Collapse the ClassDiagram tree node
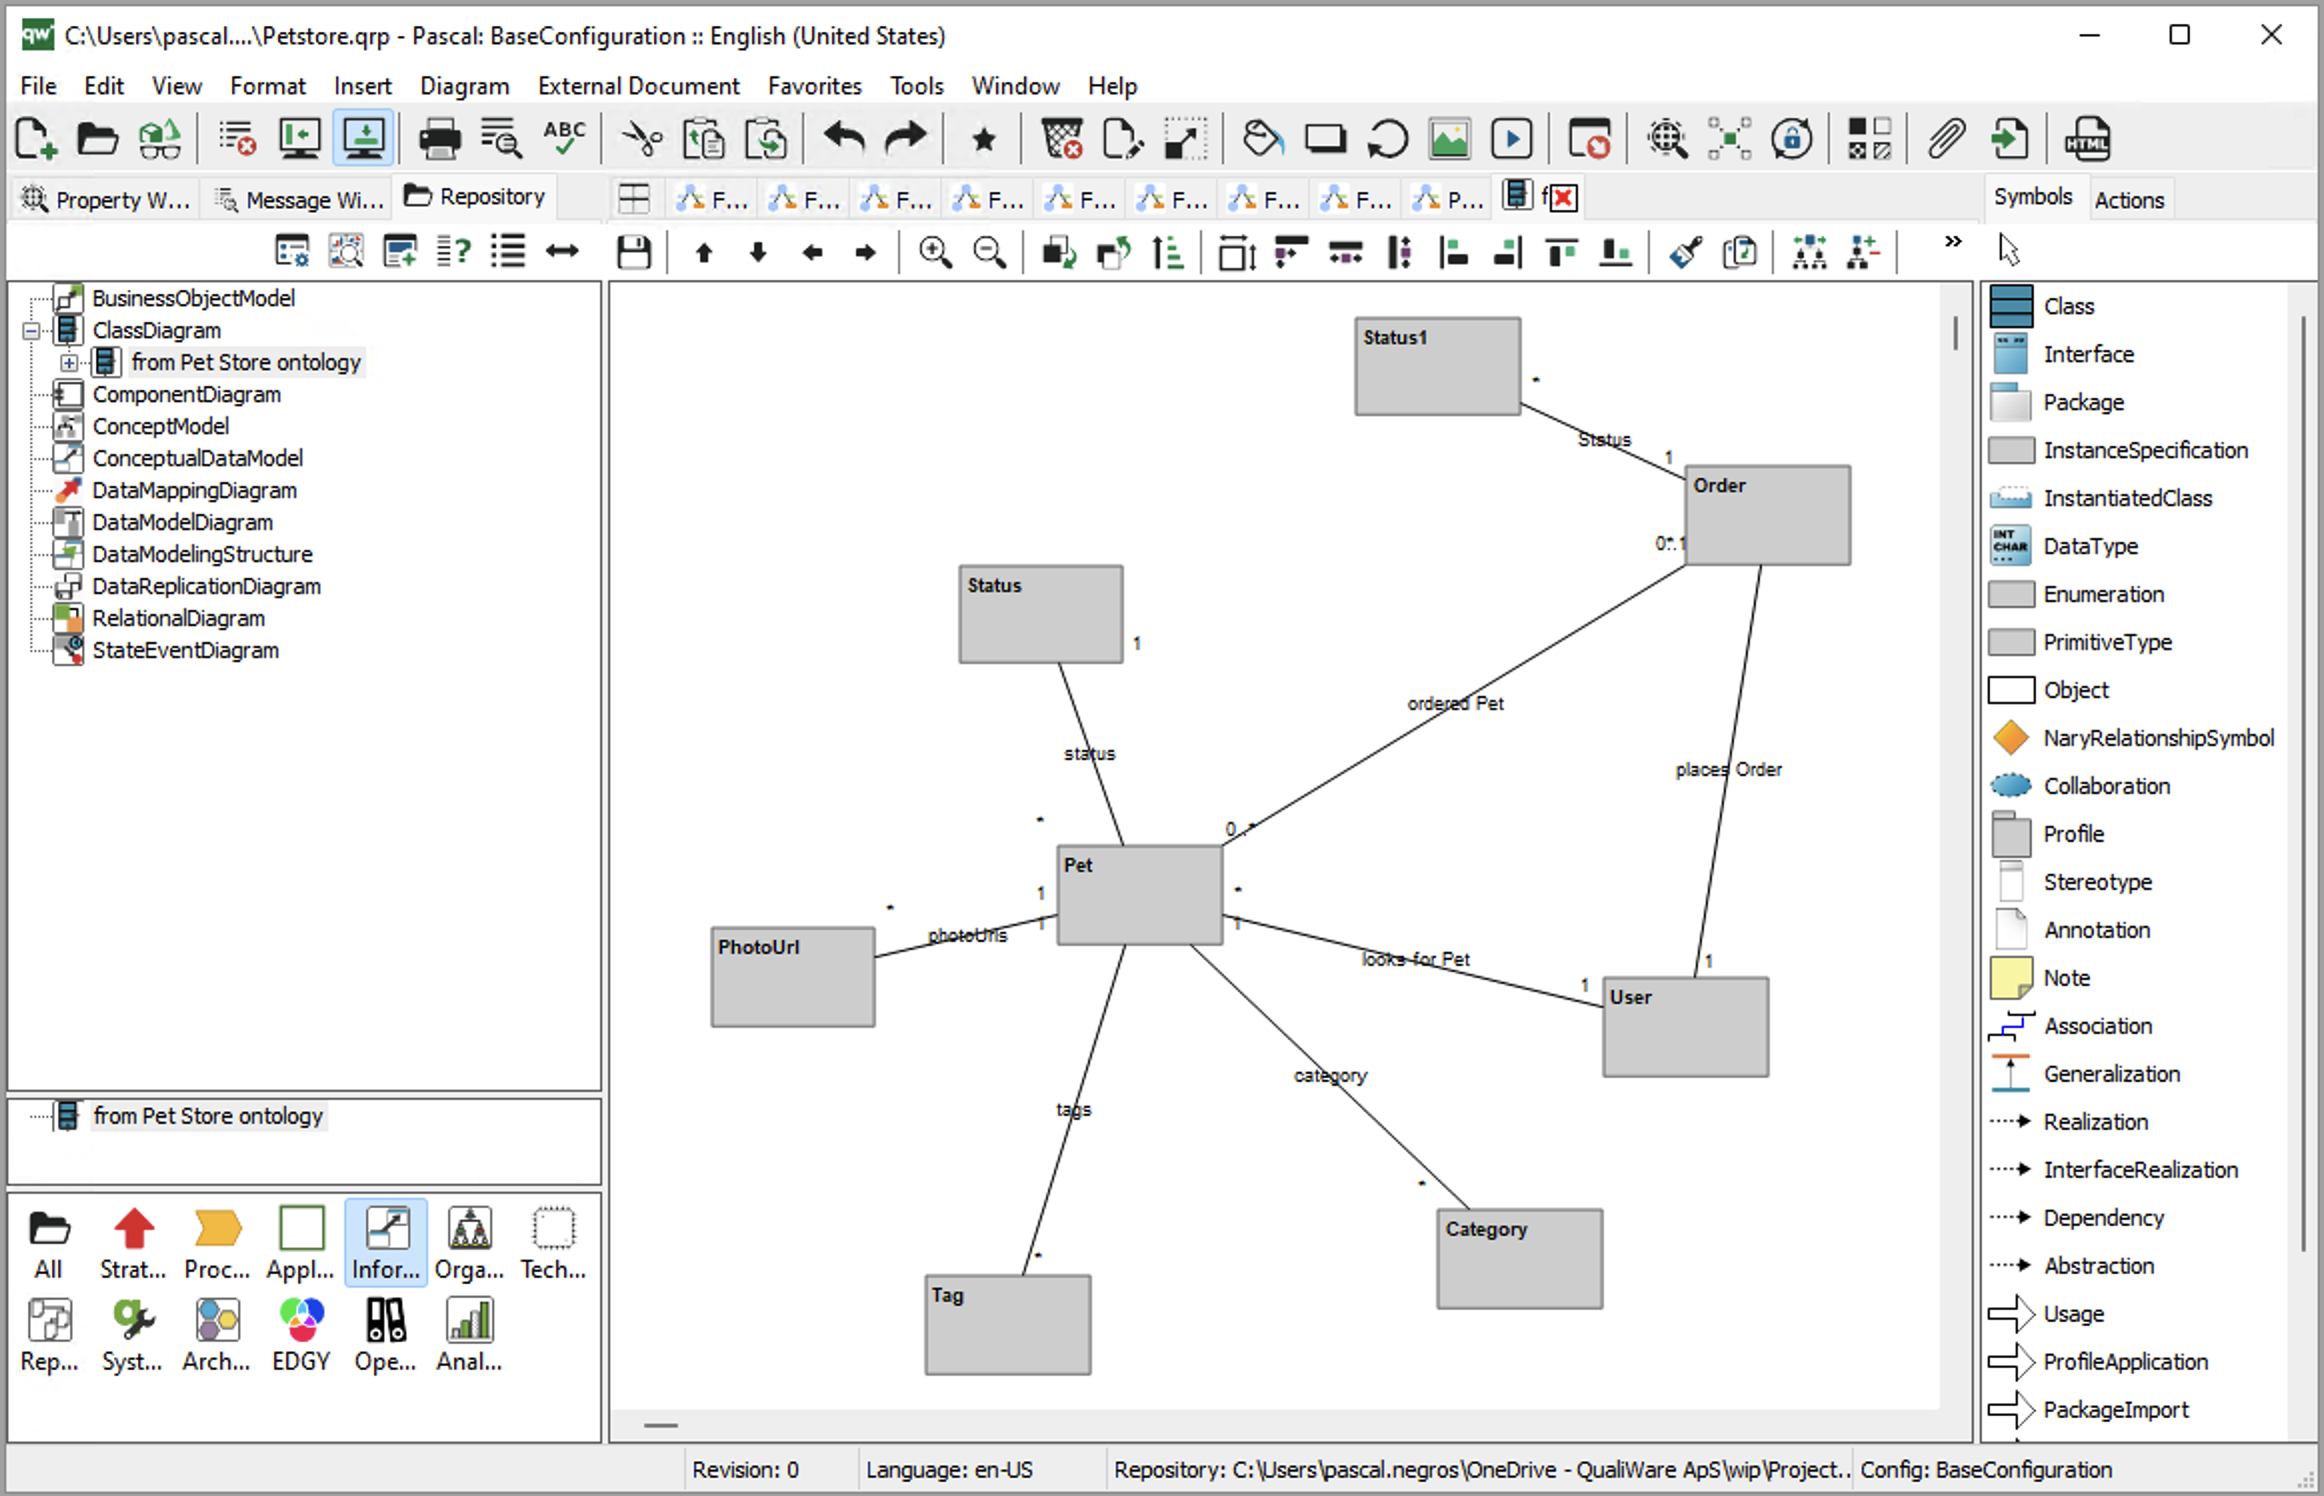Viewport: 2324px width, 1496px height. tap(31, 331)
